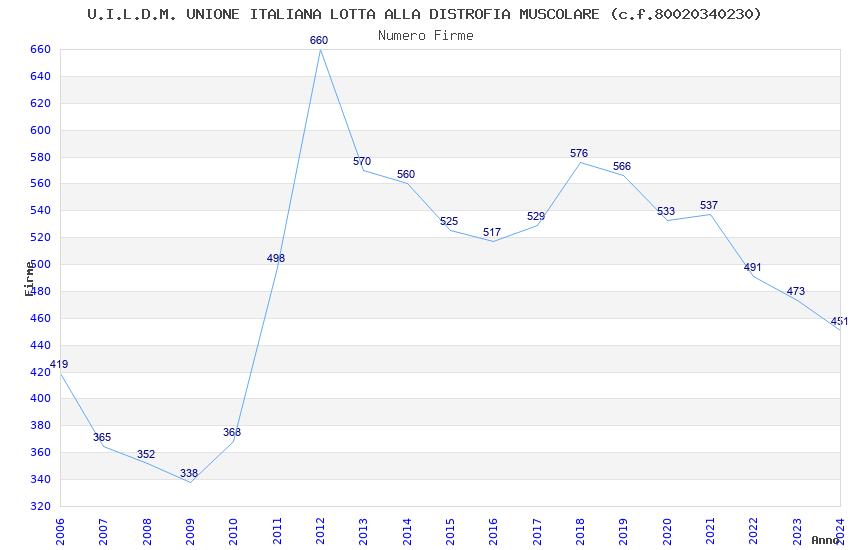Screen dimensions: 850x550
Task: Click the subtitle Numero Firme
Action: pos(426,36)
